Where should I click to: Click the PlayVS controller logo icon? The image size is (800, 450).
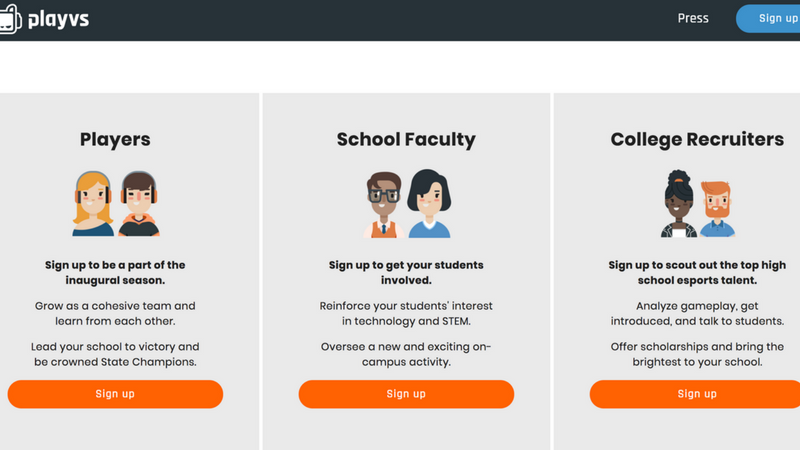pyautogui.click(x=10, y=19)
